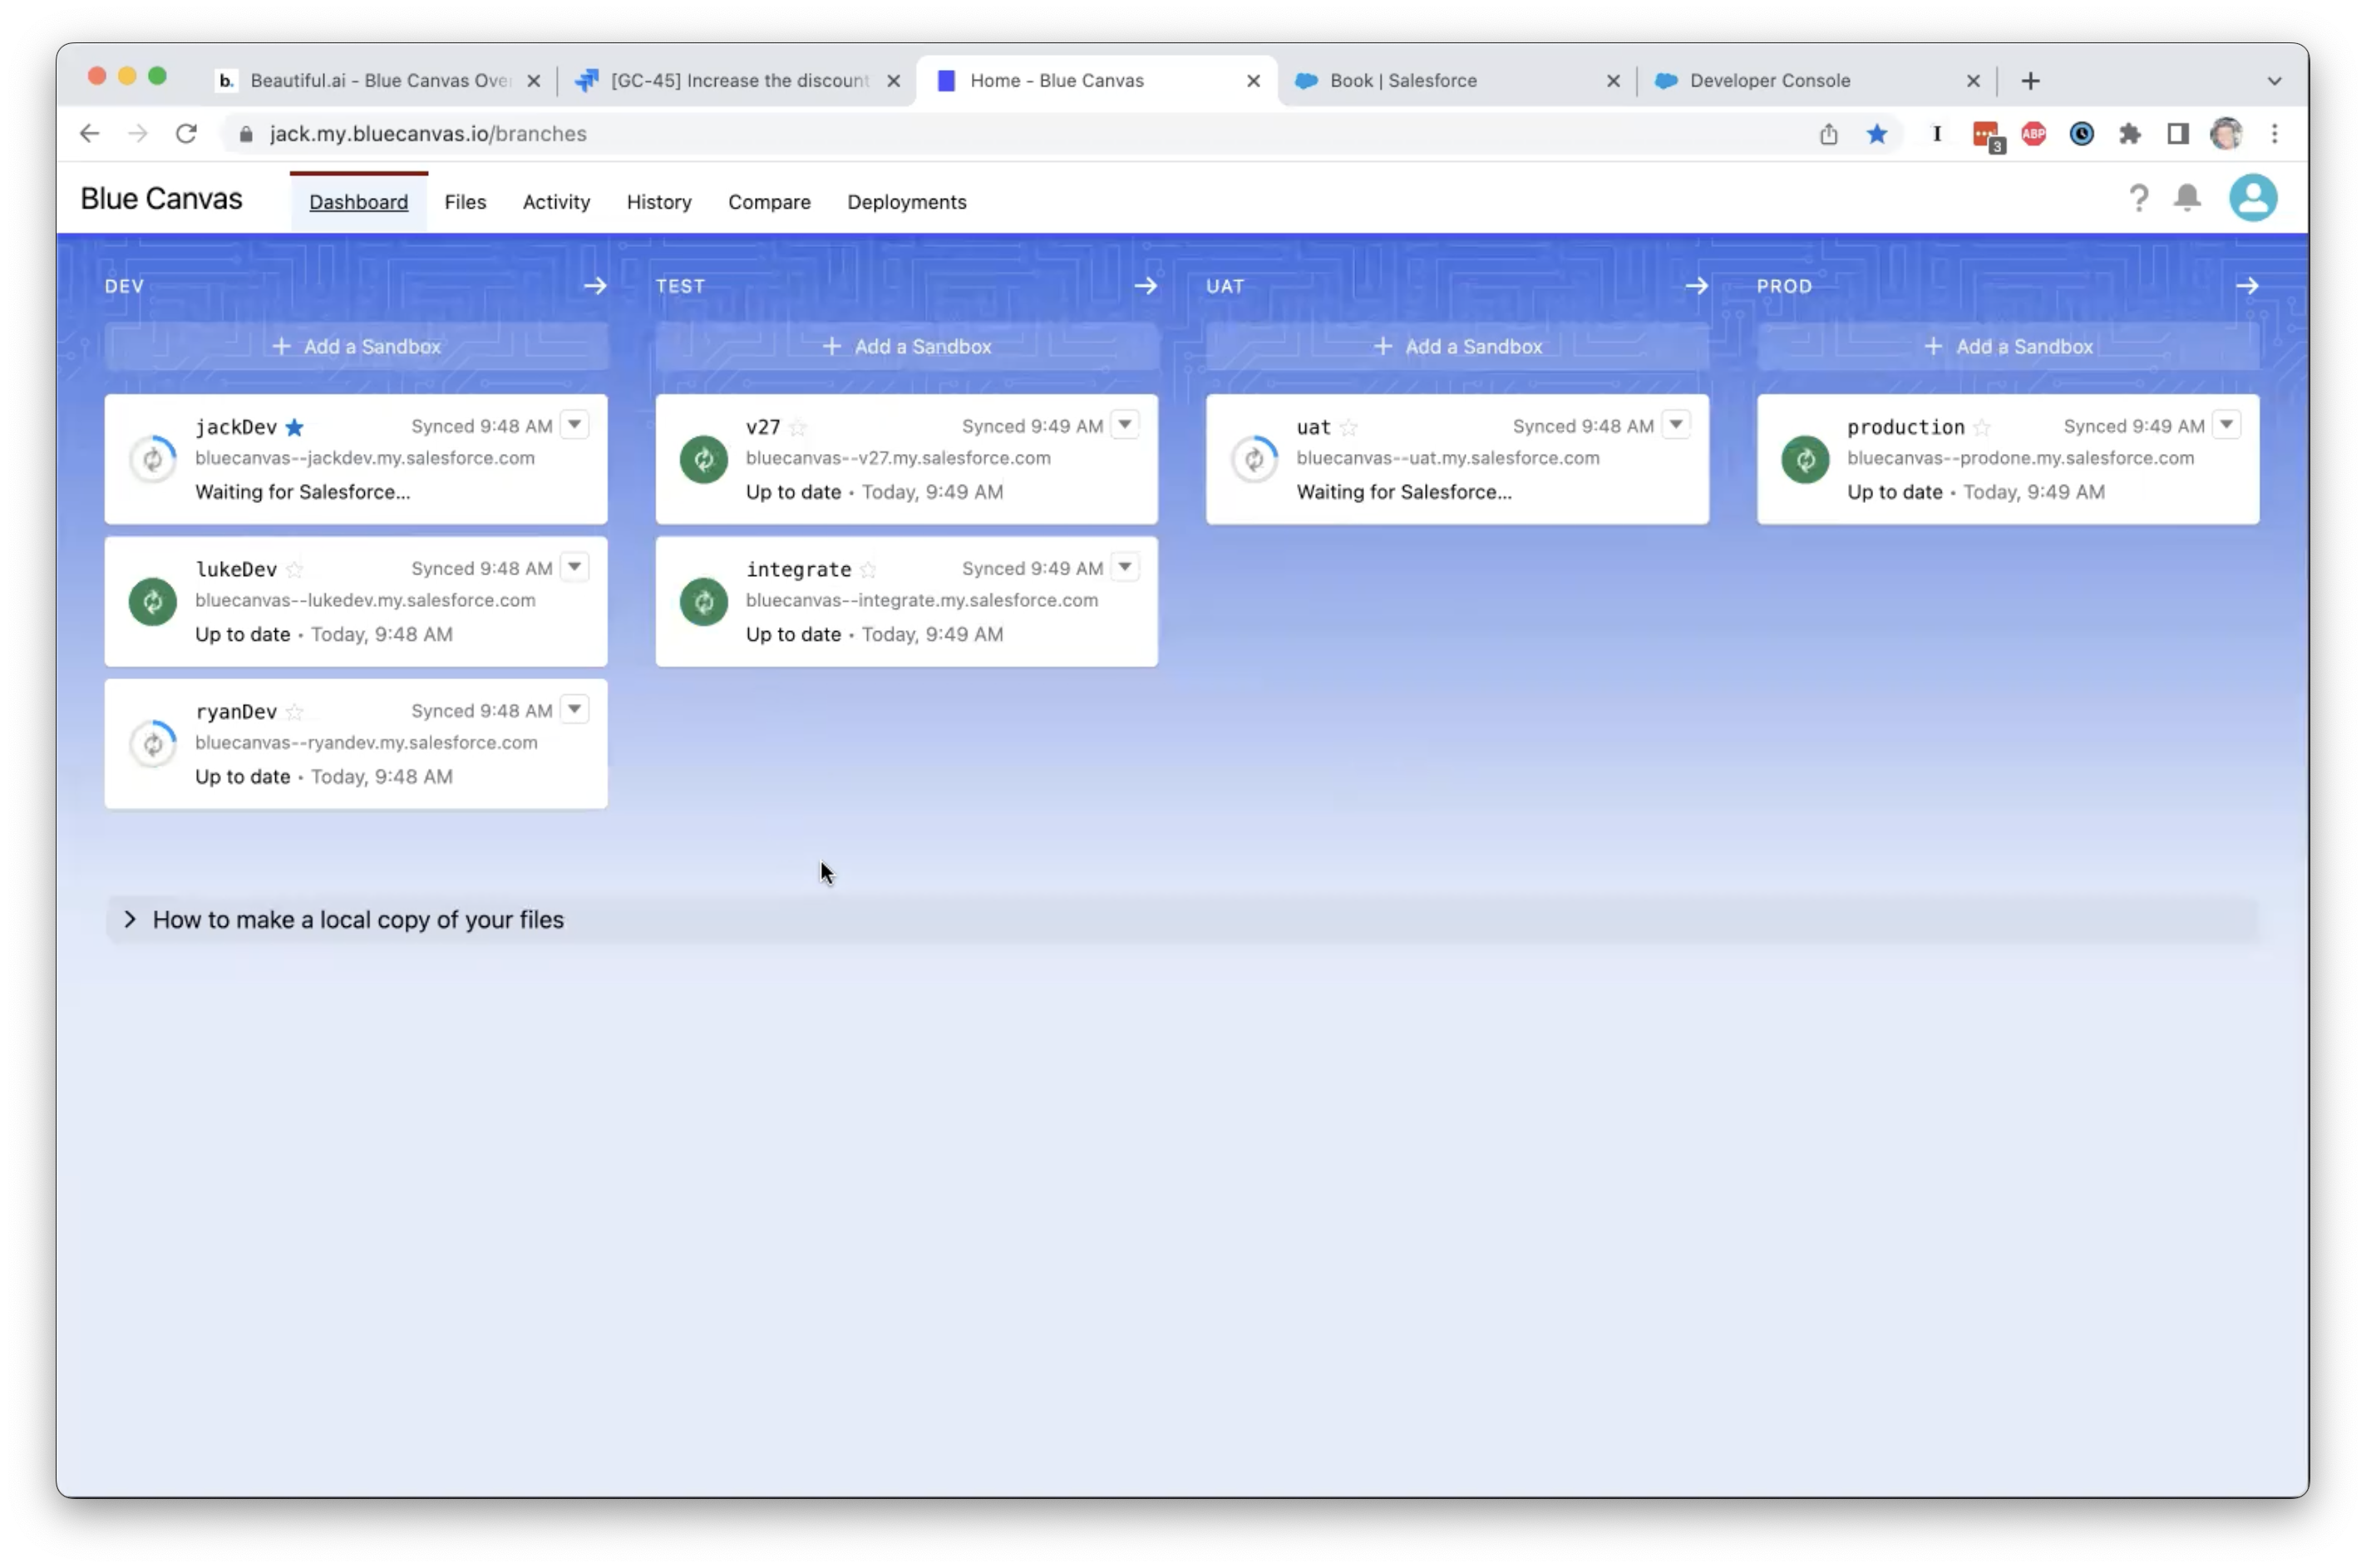The image size is (2366, 1568).
Task: Open the help question mark icon
Action: [x=2138, y=198]
